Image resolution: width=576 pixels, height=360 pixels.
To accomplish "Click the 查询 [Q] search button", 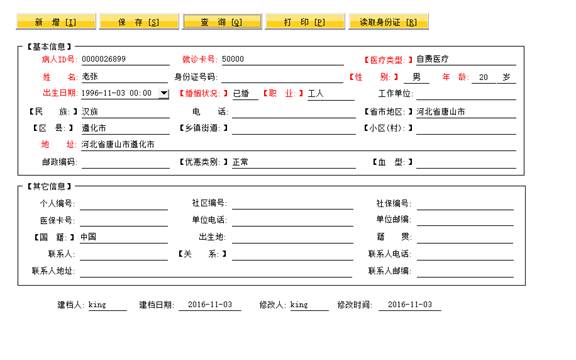I will pos(222,22).
